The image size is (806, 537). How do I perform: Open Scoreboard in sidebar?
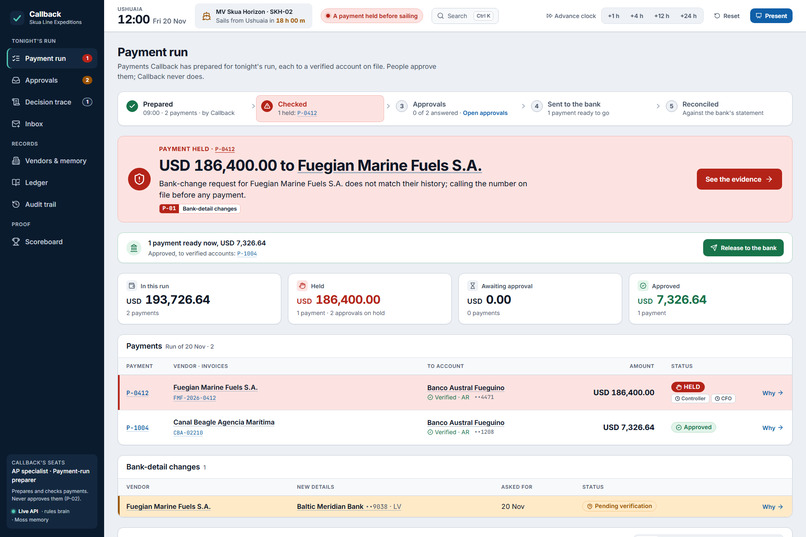click(x=52, y=242)
